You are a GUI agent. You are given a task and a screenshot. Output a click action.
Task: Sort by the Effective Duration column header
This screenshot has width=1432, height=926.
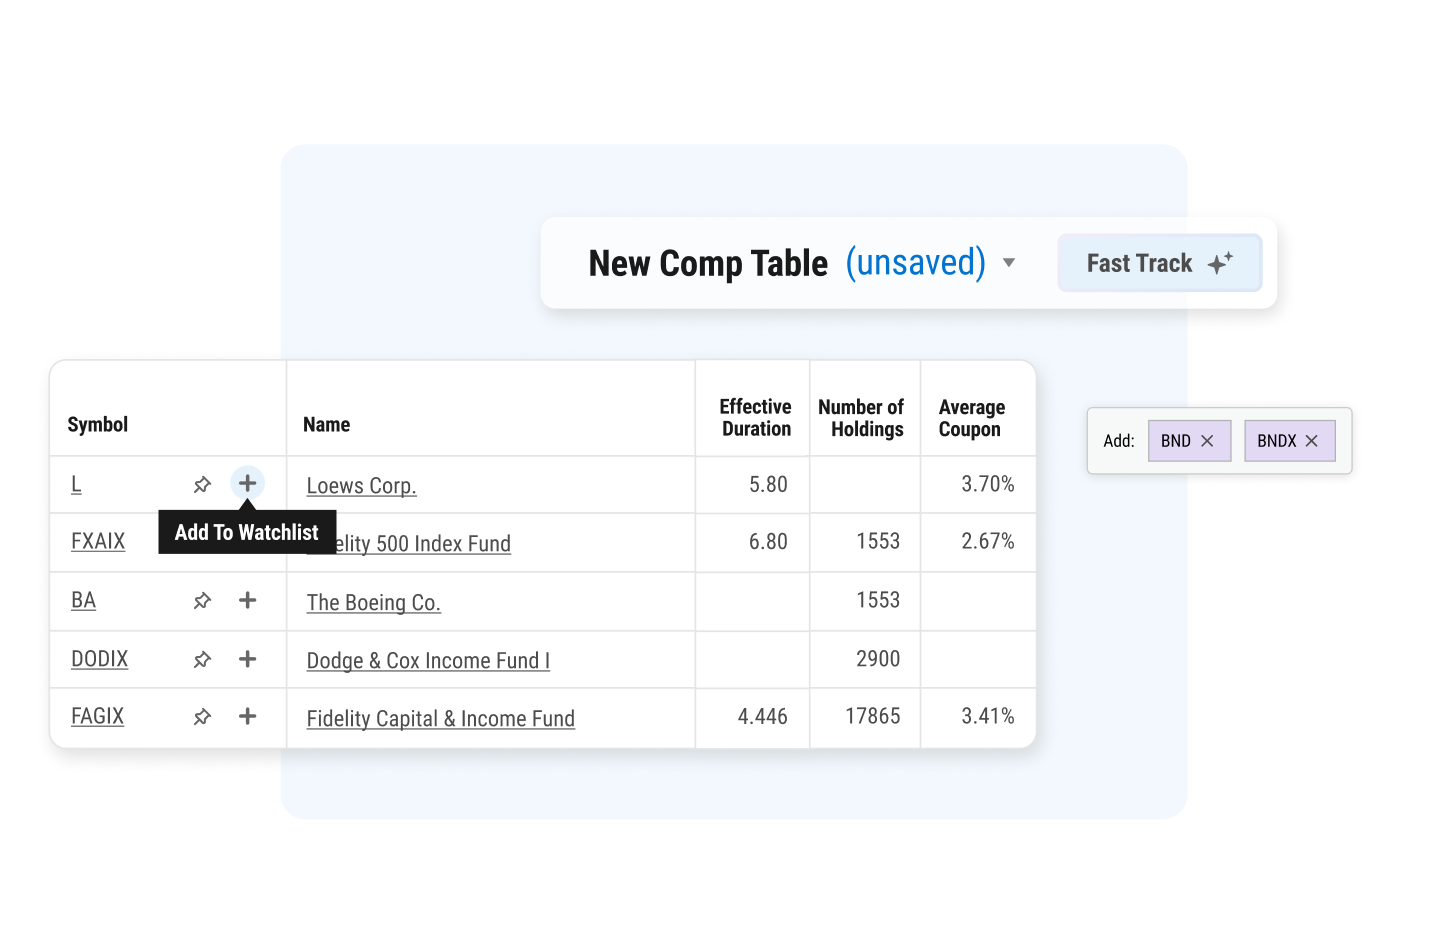(755, 418)
